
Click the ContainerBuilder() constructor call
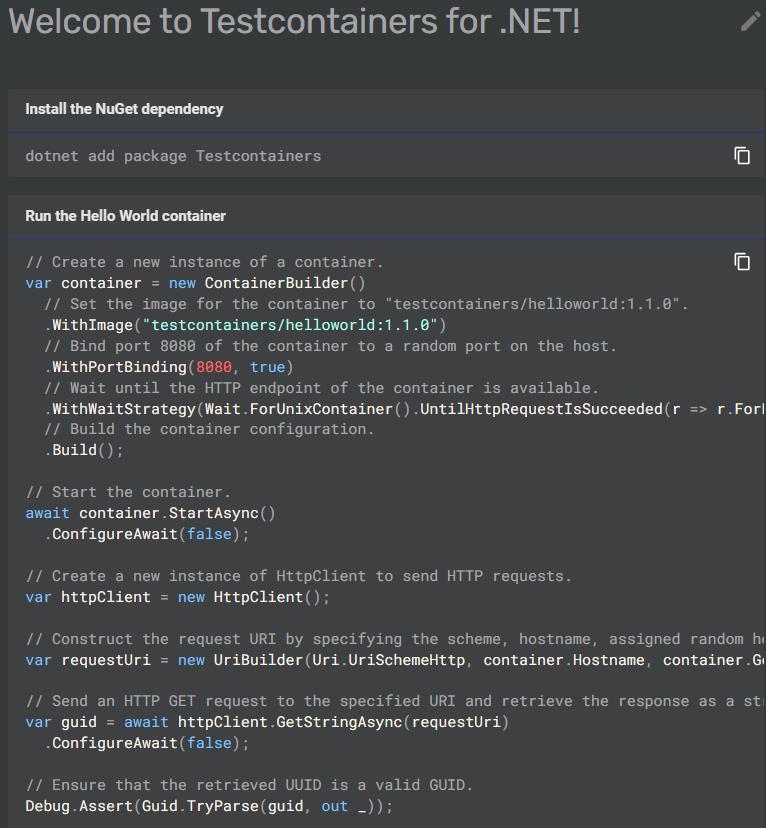tap(284, 283)
